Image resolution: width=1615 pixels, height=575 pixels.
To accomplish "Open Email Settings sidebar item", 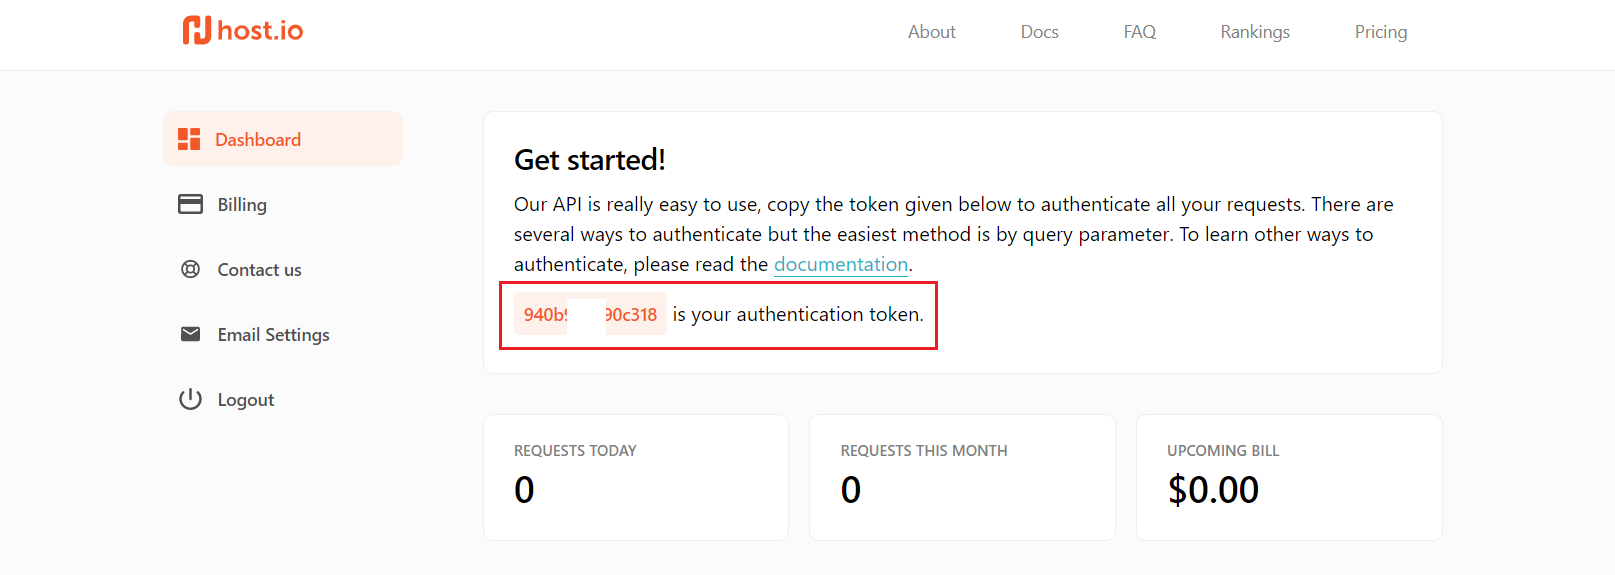I will (273, 334).
